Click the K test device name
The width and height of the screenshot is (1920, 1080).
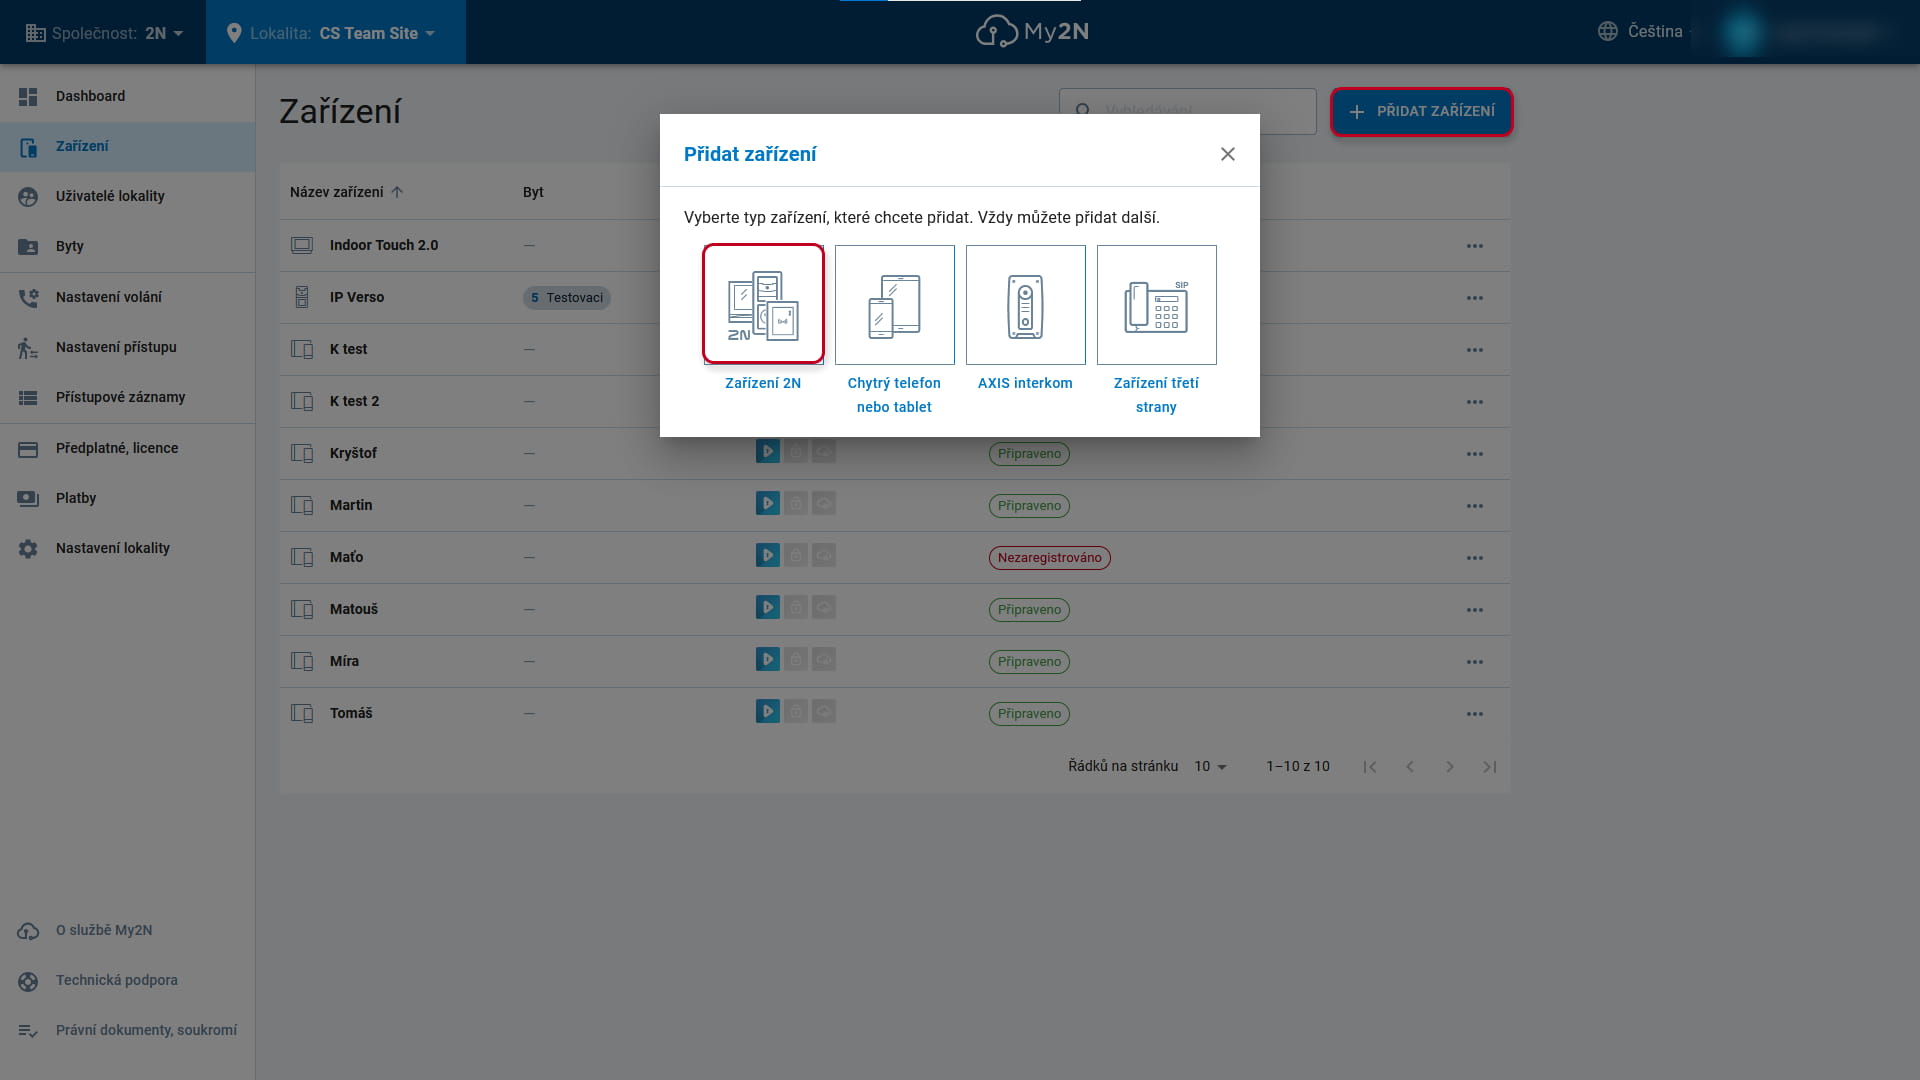click(x=348, y=349)
